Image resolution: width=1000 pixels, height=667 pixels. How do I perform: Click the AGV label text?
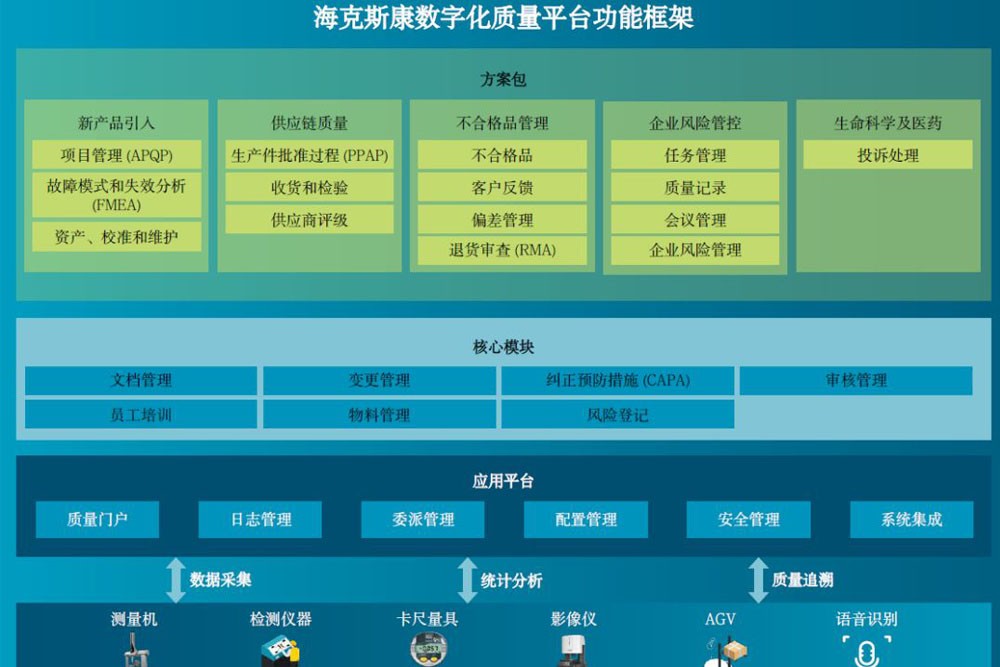(x=721, y=619)
